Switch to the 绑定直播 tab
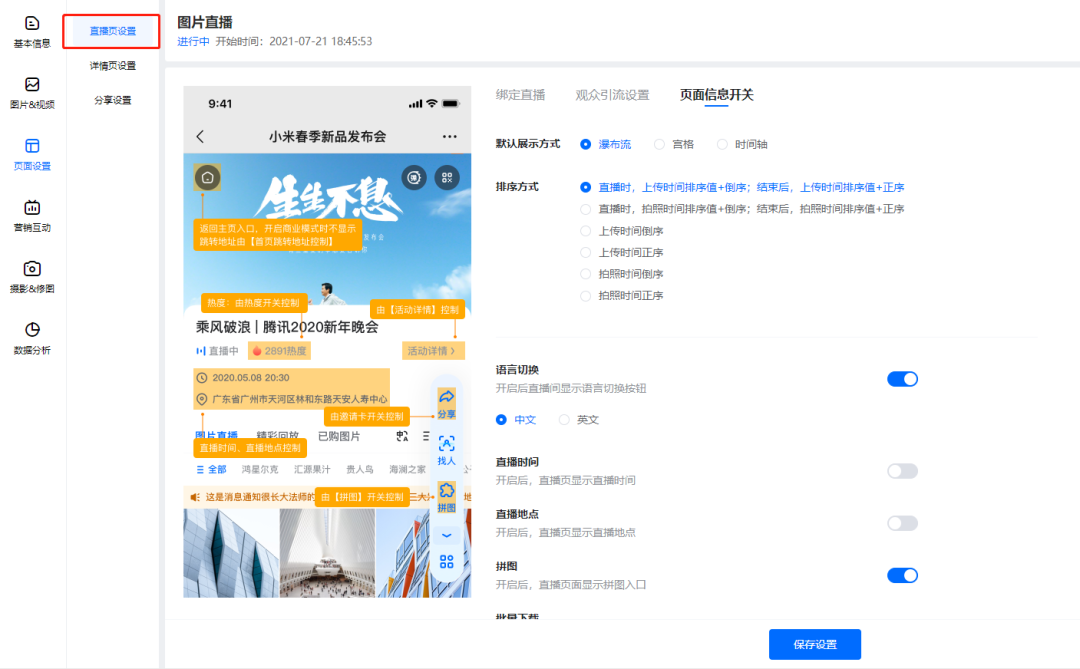 (x=520, y=95)
